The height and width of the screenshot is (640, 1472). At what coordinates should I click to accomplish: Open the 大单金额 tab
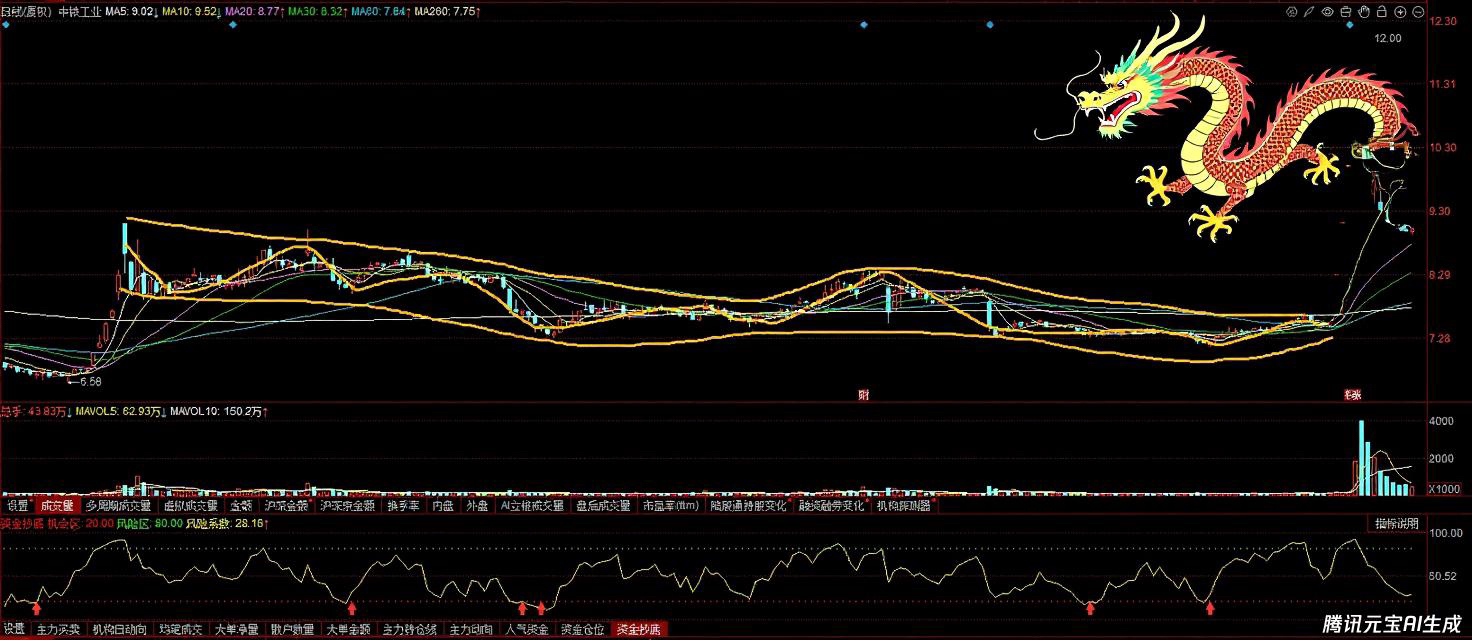(x=349, y=630)
